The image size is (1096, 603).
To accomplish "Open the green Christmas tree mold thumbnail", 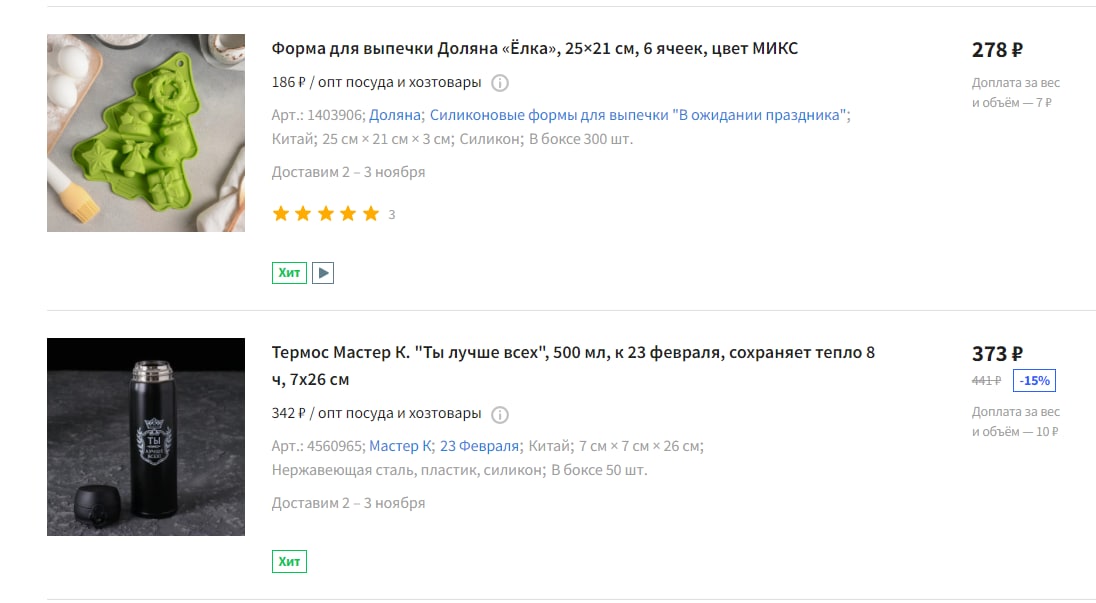I will pyautogui.click(x=146, y=133).
